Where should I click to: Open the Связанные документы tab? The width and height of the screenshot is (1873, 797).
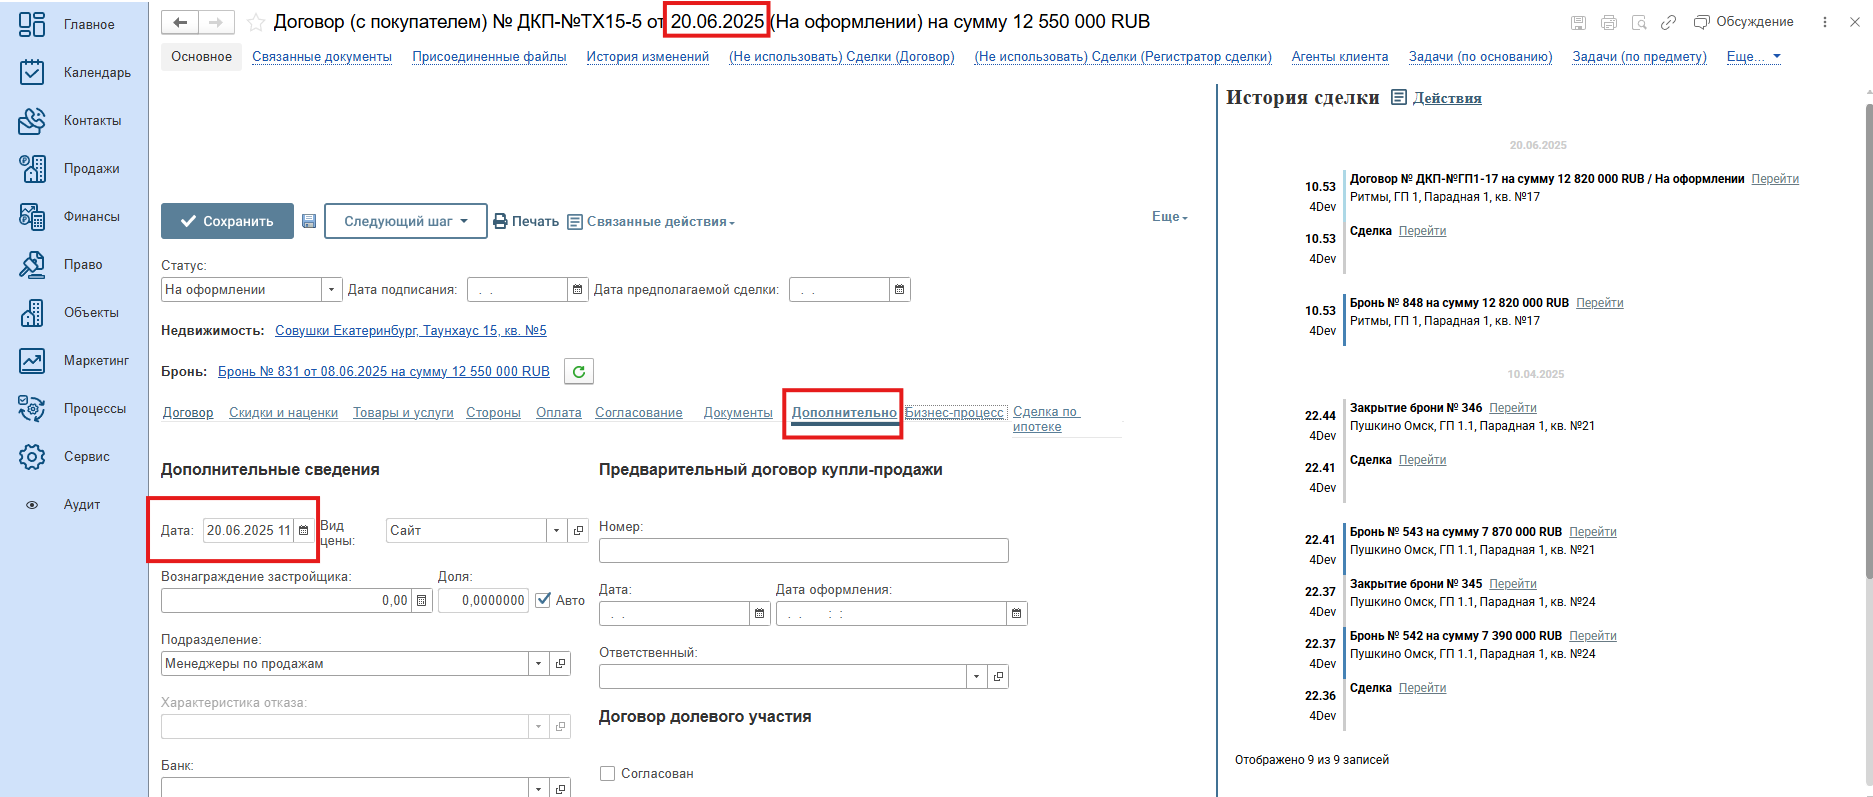[x=322, y=57]
